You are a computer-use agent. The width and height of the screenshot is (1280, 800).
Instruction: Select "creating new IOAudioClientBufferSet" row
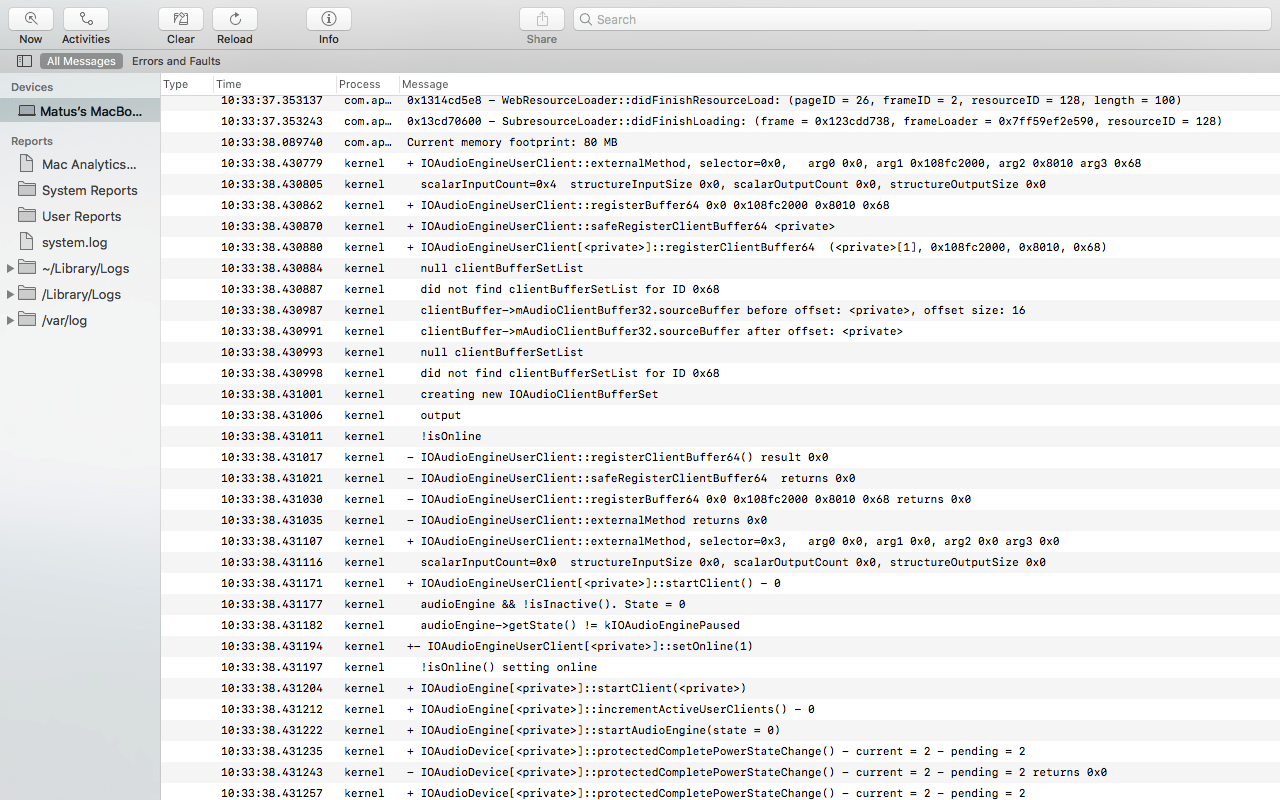720,394
